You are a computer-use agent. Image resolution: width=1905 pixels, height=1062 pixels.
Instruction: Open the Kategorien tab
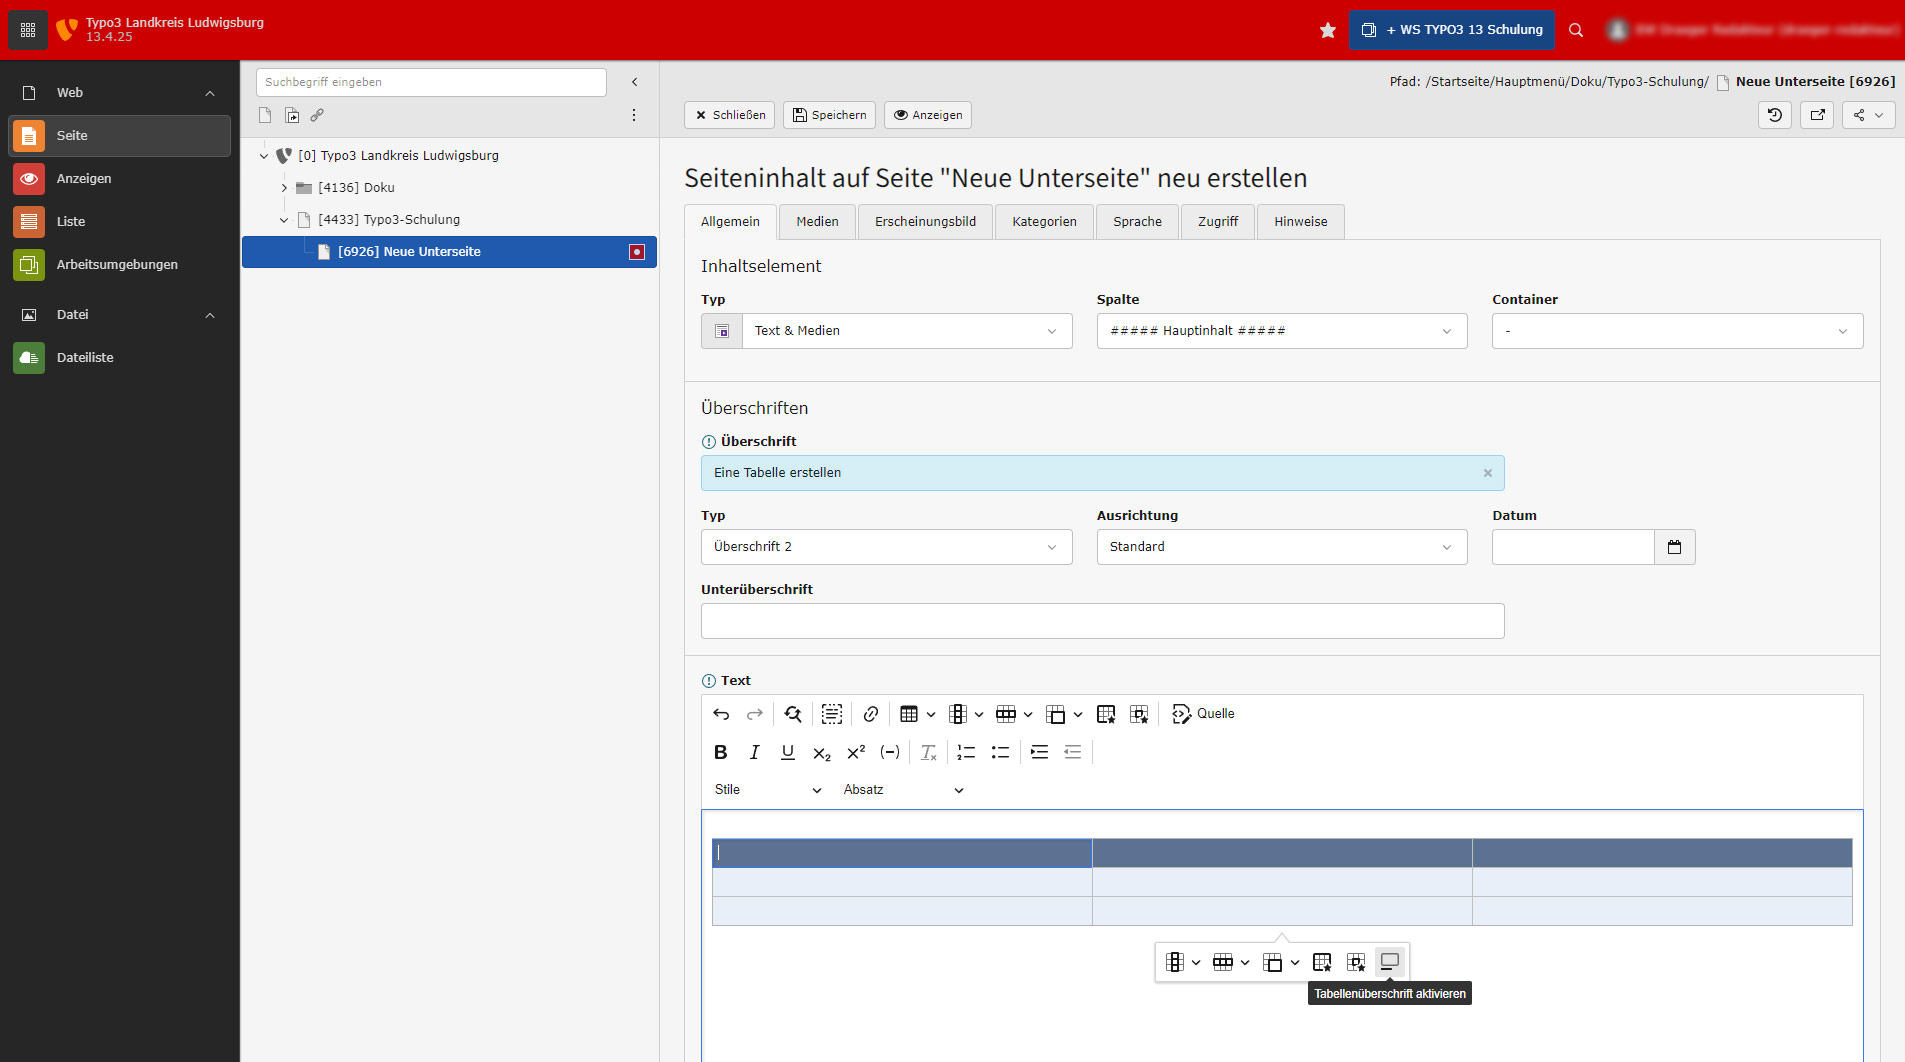1043,222
